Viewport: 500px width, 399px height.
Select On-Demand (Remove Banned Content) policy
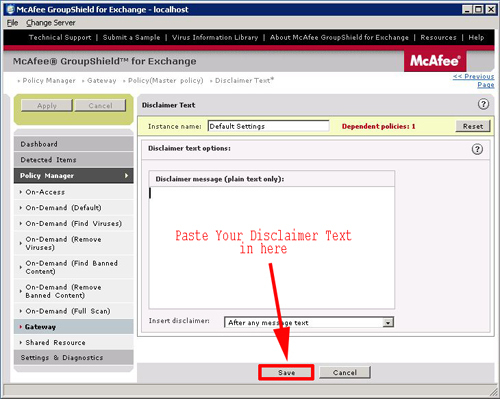tap(74, 291)
